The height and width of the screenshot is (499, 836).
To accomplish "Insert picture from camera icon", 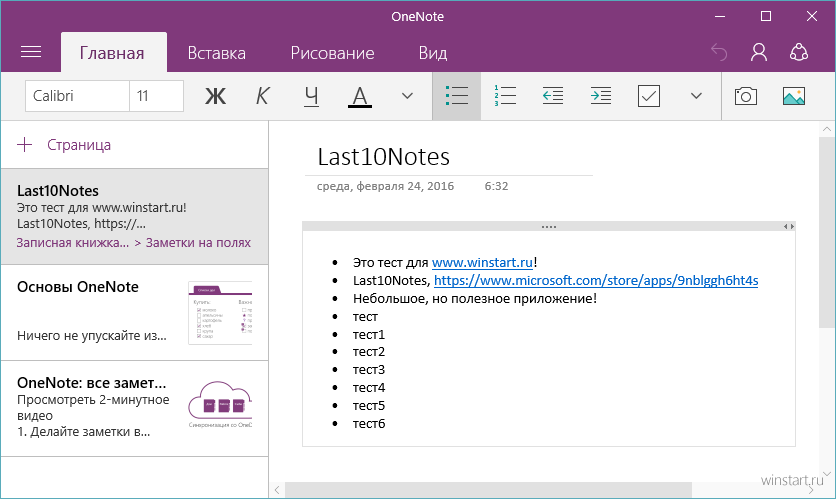I will click(745, 96).
